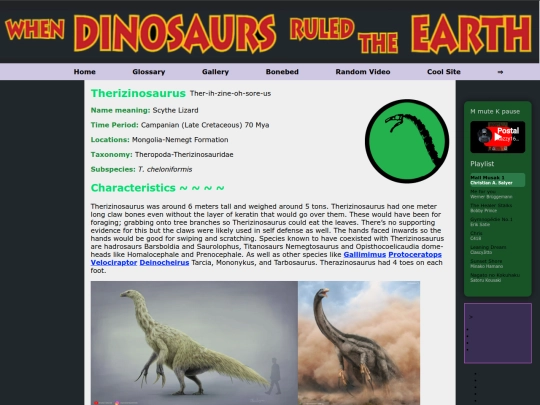
Task: Click the arrow at the nav bar's end
Action: [500, 72]
